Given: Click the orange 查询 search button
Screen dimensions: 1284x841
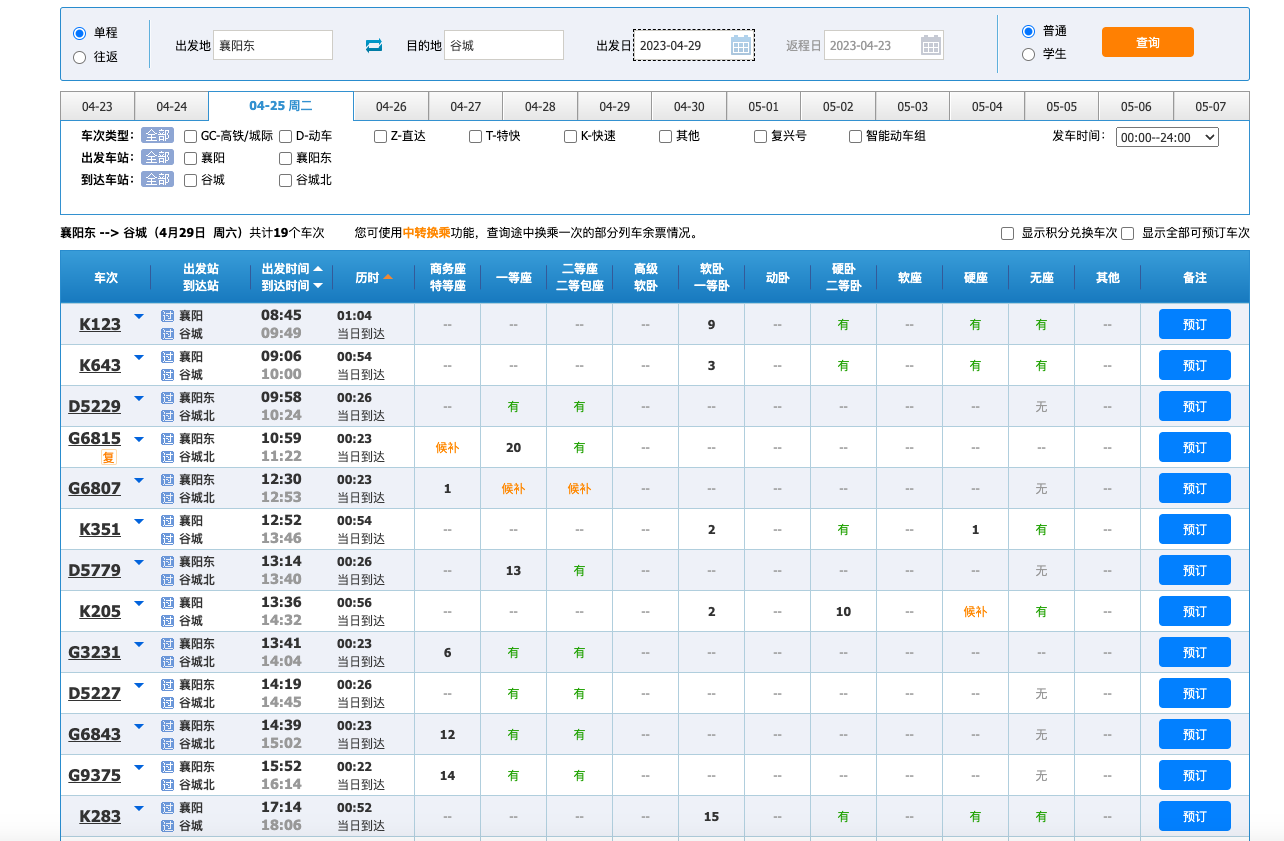Looking at the screenshot, I should (x=1147, y=42).
